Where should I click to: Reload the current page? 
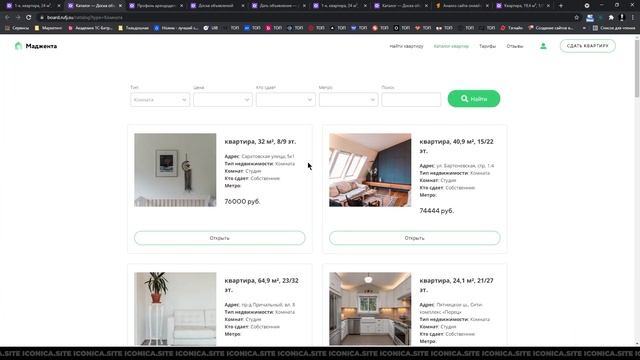[x=29, y=18]
